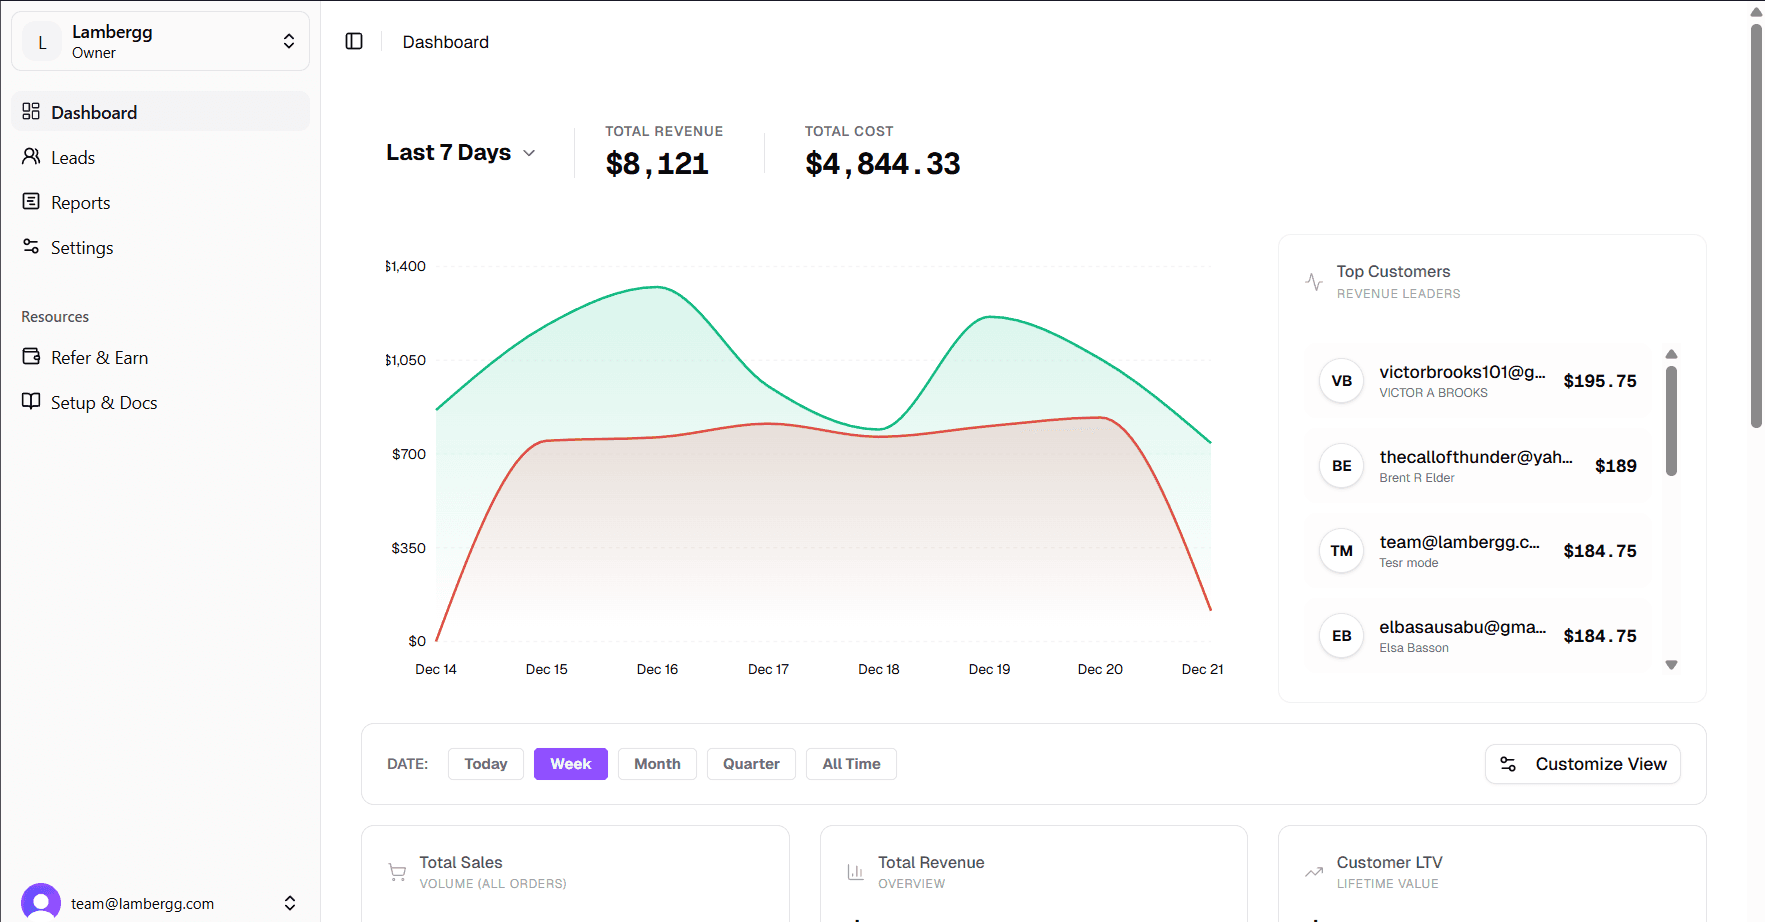The image size is (1765, 922).
Task: Click the VB avatar circle for Victor Brooks
Action: click(1341, 381)
